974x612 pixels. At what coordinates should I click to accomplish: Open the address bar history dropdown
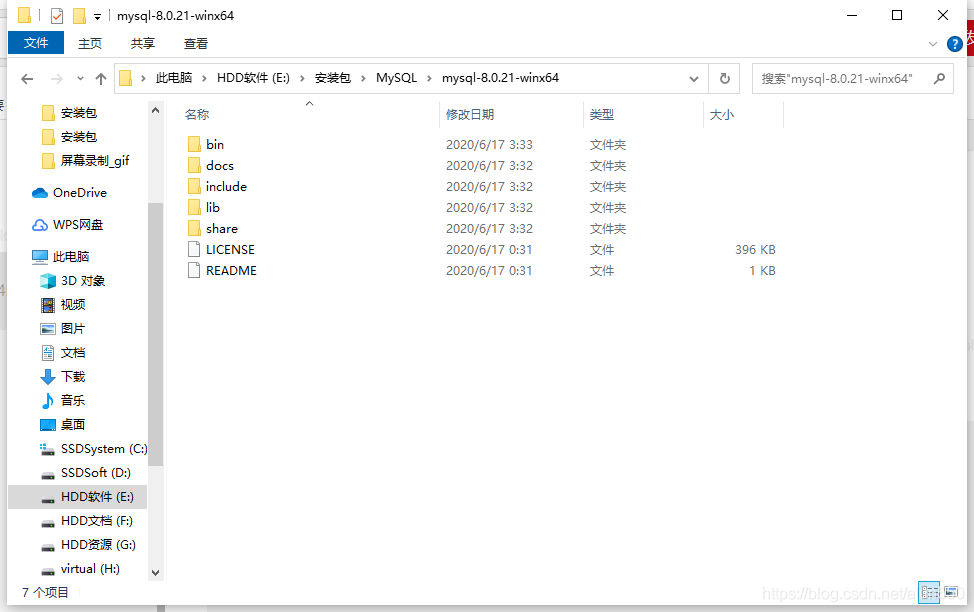[x=694, y=79]
